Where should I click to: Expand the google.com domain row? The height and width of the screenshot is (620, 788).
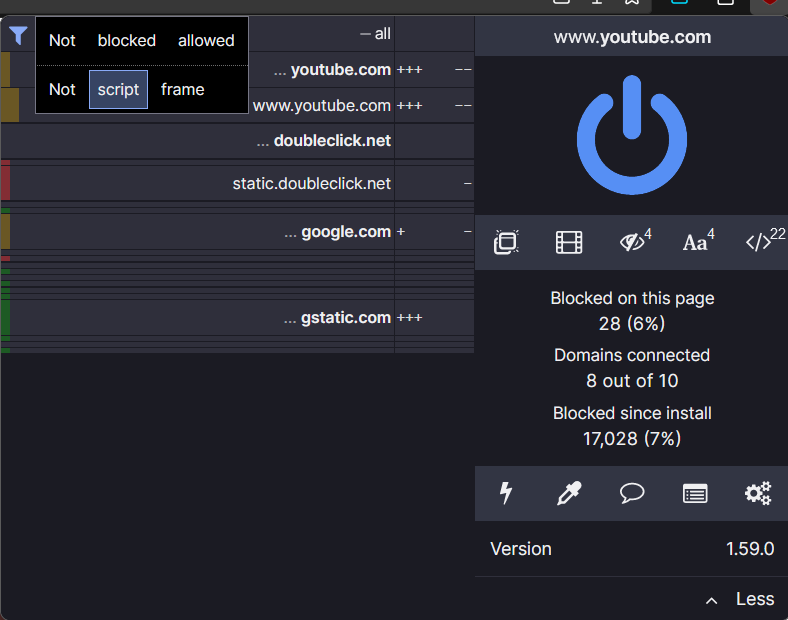tap(198, 232)
